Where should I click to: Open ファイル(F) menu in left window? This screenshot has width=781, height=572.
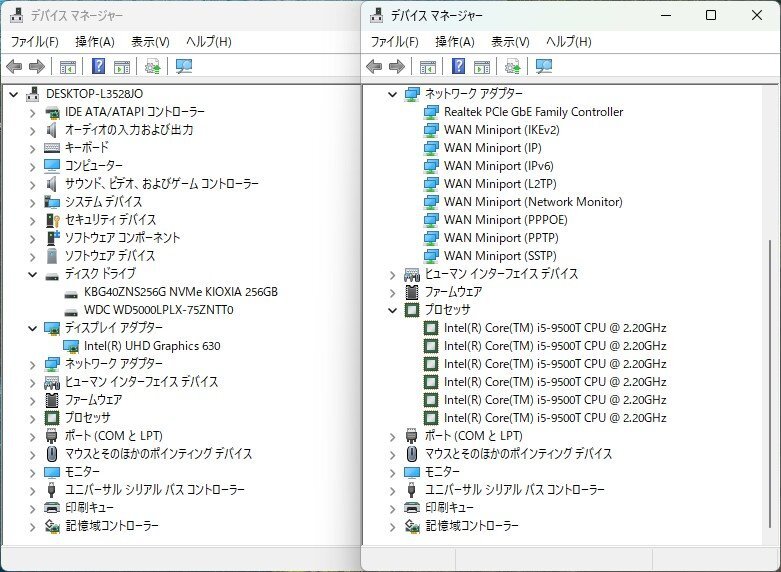(x=34, y=42)
